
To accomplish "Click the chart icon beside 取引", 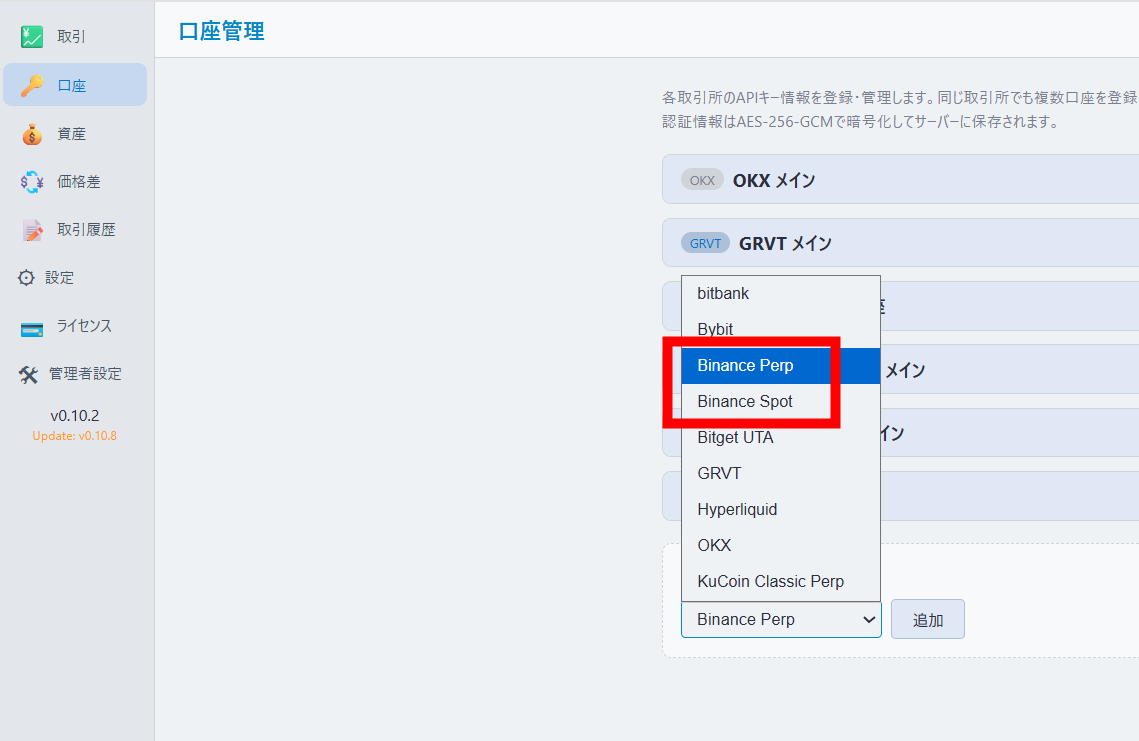I will [x=32, y=38].
